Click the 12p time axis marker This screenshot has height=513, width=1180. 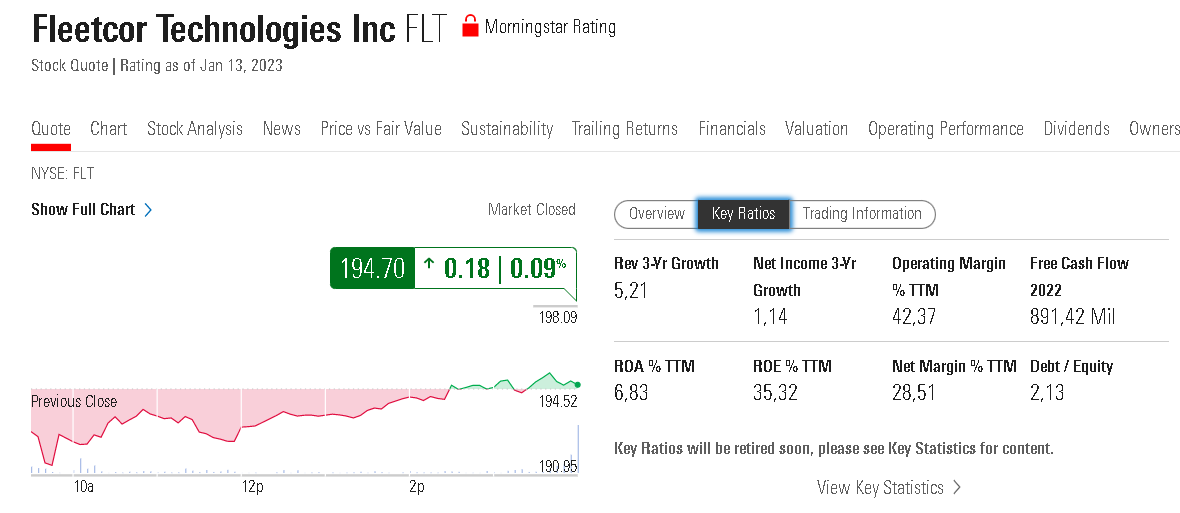[252, 487]
